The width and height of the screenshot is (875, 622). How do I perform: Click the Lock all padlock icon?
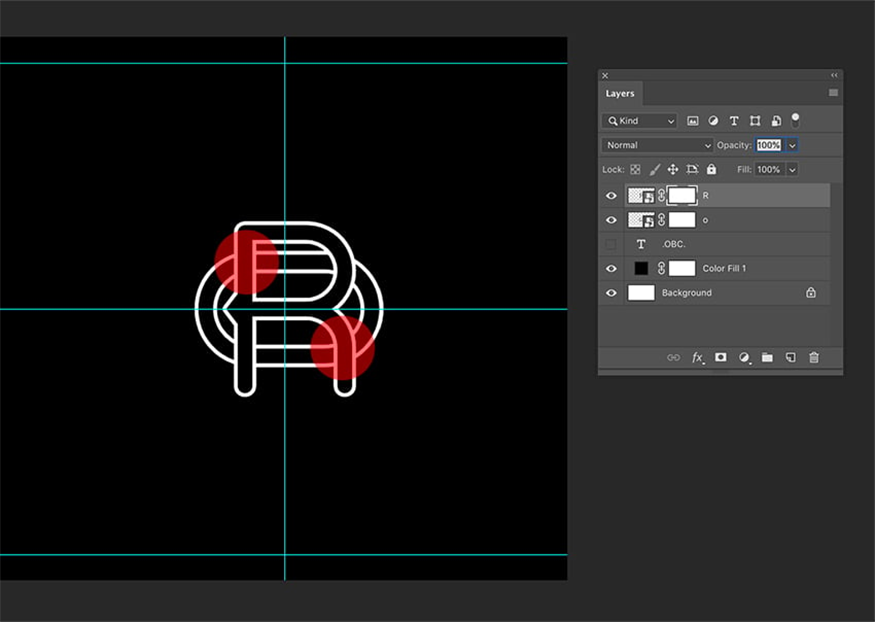[x=711, y=170]
